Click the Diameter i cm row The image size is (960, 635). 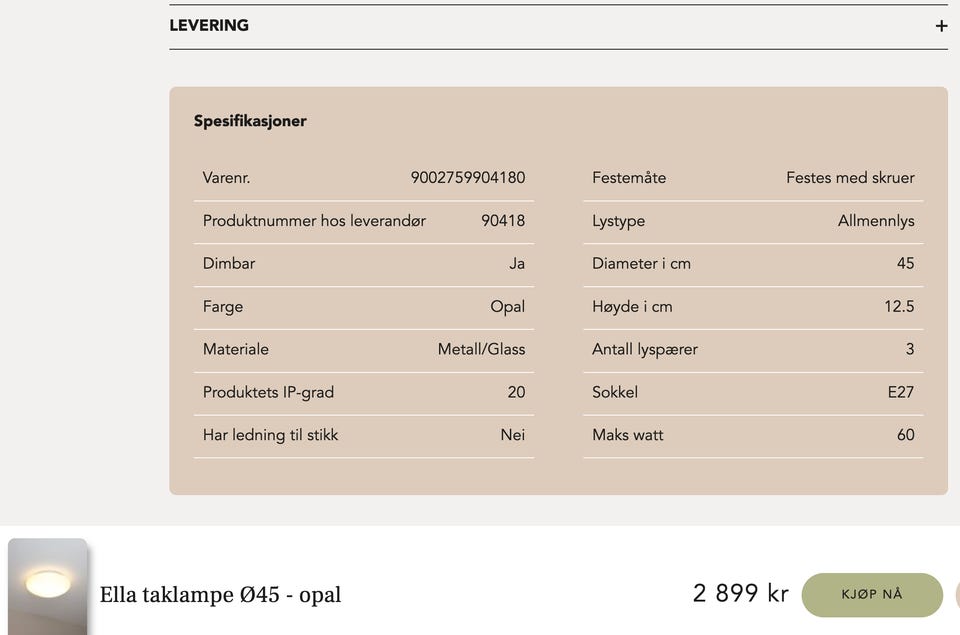click(x=753, y=264)
